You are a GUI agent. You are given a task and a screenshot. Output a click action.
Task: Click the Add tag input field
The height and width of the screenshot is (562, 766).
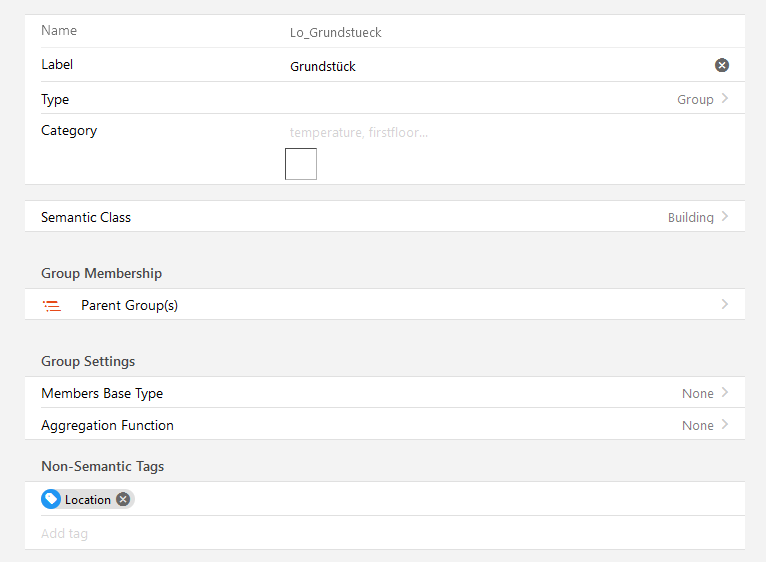[x=380, y=534]
